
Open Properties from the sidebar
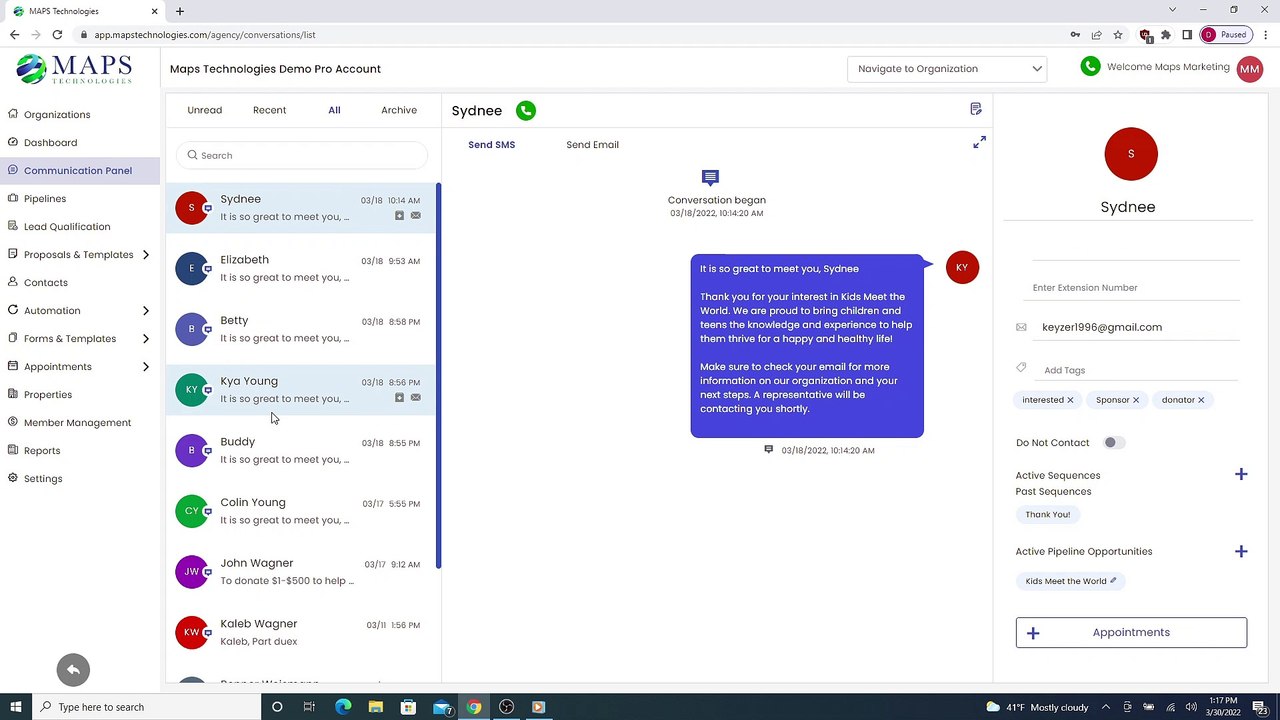click(x=48, y=395)
